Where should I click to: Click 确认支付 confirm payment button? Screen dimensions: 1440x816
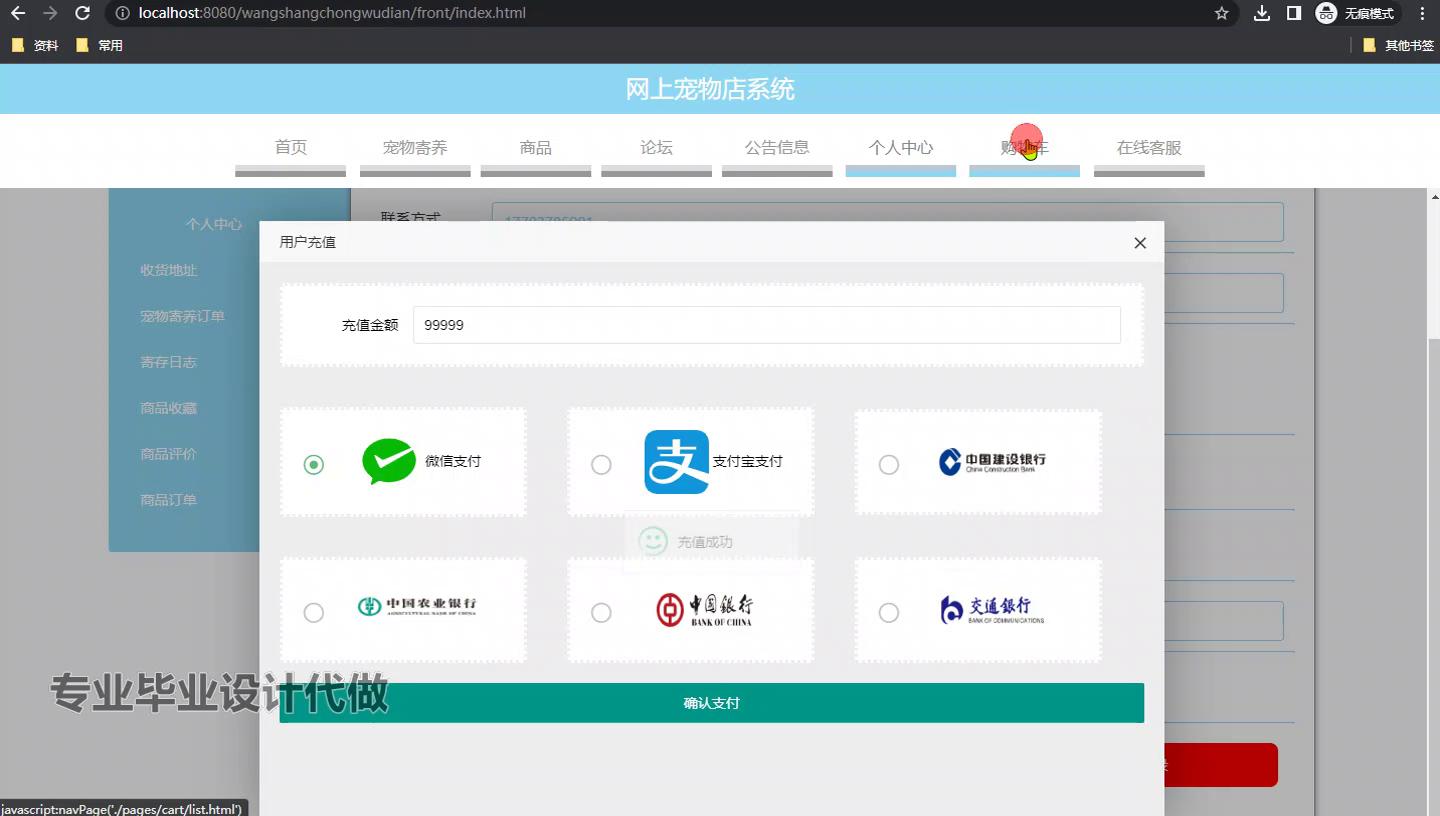tap(712, 703)
